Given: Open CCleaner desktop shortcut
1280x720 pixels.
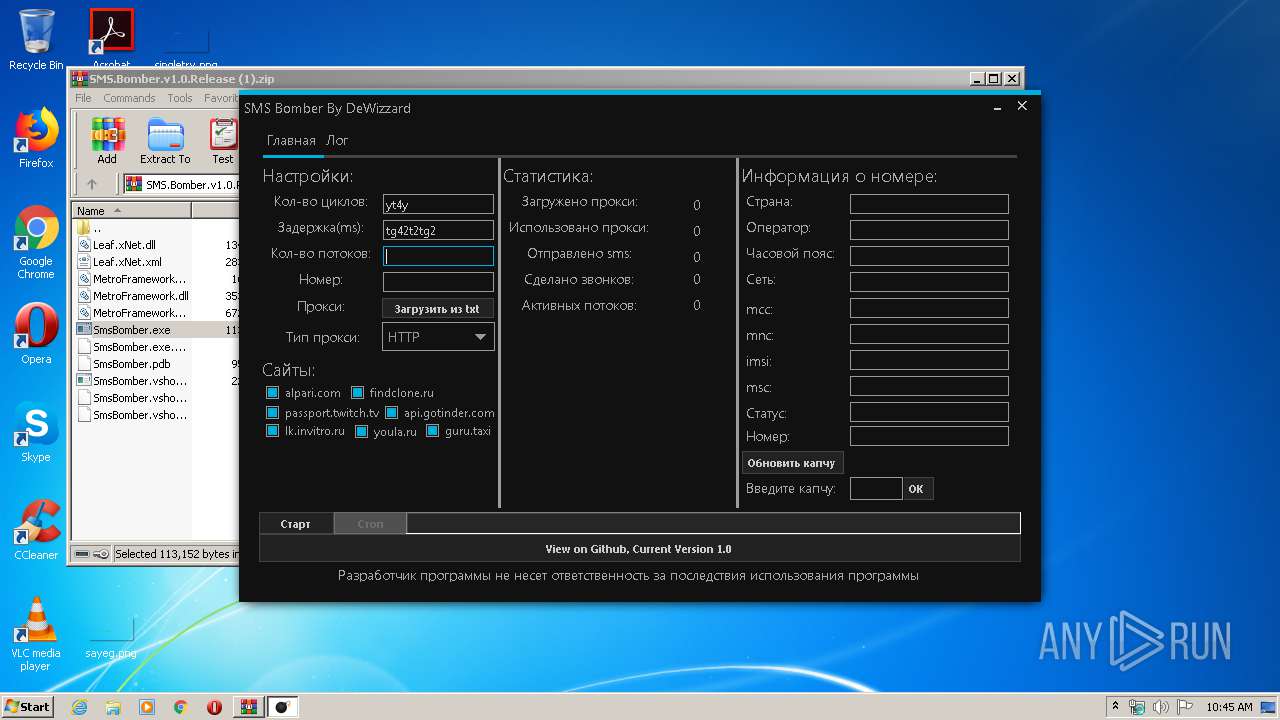Looking at the screenshot, I should pos(36,530).
